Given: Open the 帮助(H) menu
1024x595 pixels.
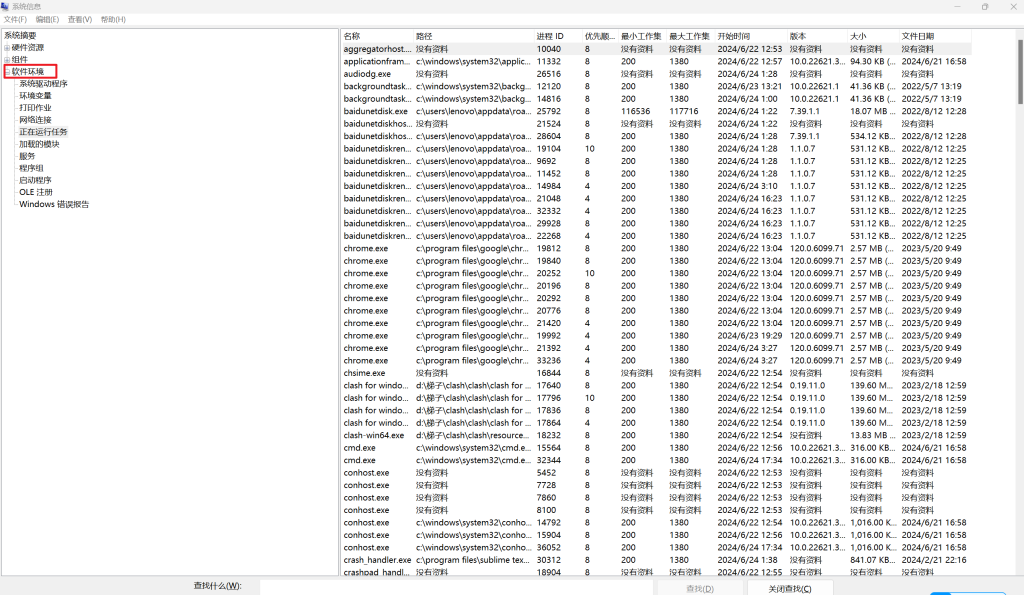Looking at the screenshot, I should click(113, 19).
